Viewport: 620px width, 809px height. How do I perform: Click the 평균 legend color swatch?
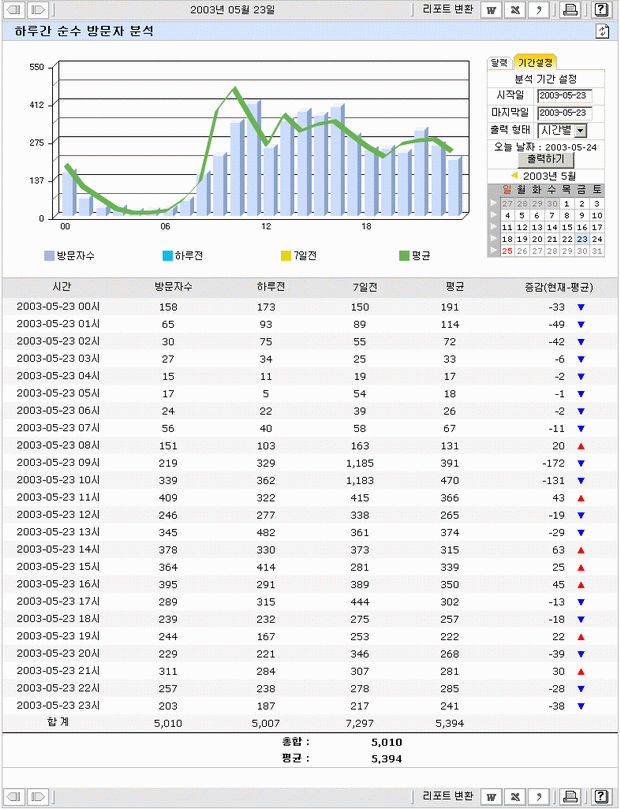point(404,256)
